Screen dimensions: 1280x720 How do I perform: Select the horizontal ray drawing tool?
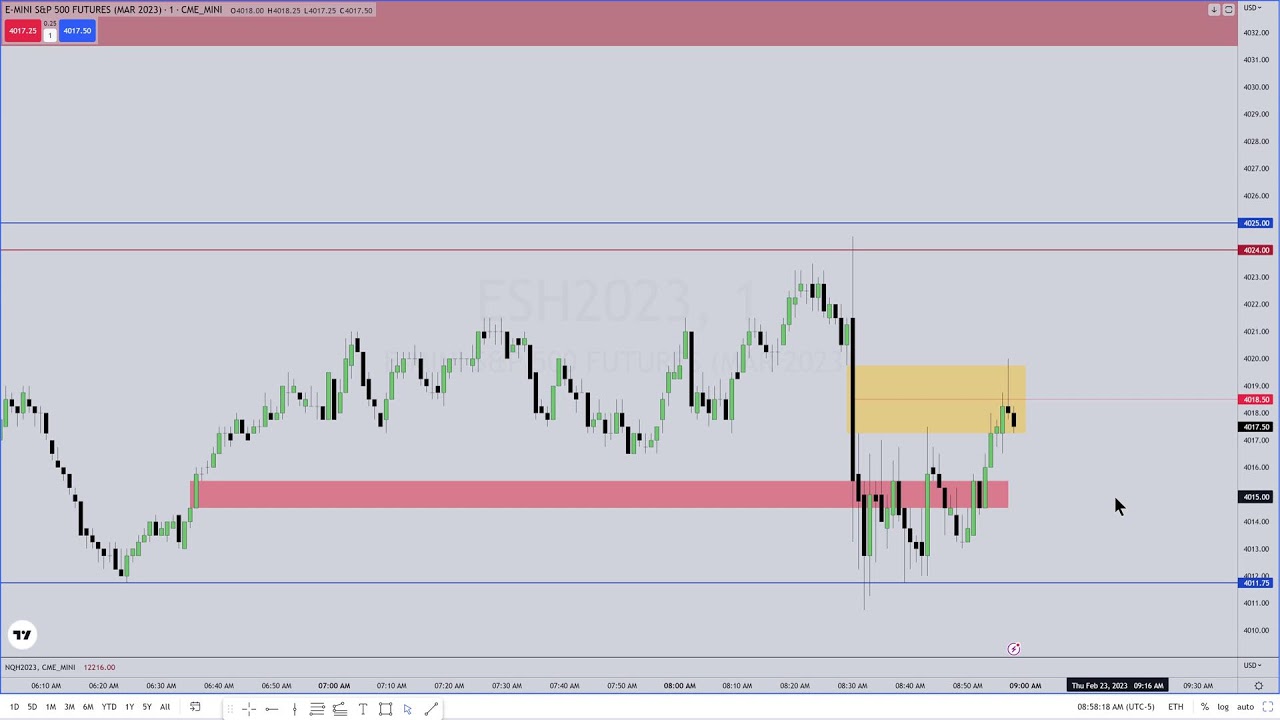272,709
